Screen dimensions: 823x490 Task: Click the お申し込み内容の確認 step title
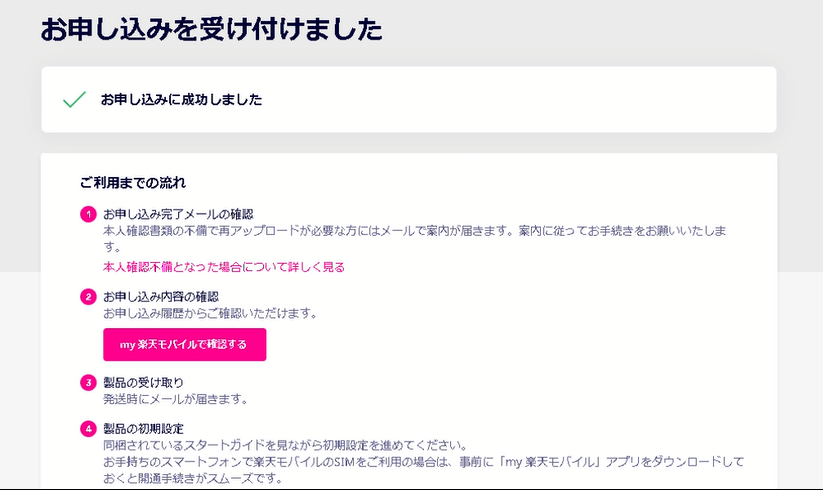pos(161,297)
